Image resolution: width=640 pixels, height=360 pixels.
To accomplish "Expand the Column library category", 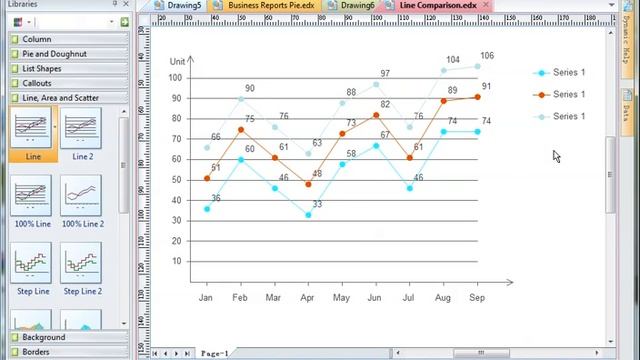I will pyautogui.click(x=69, y=39).
